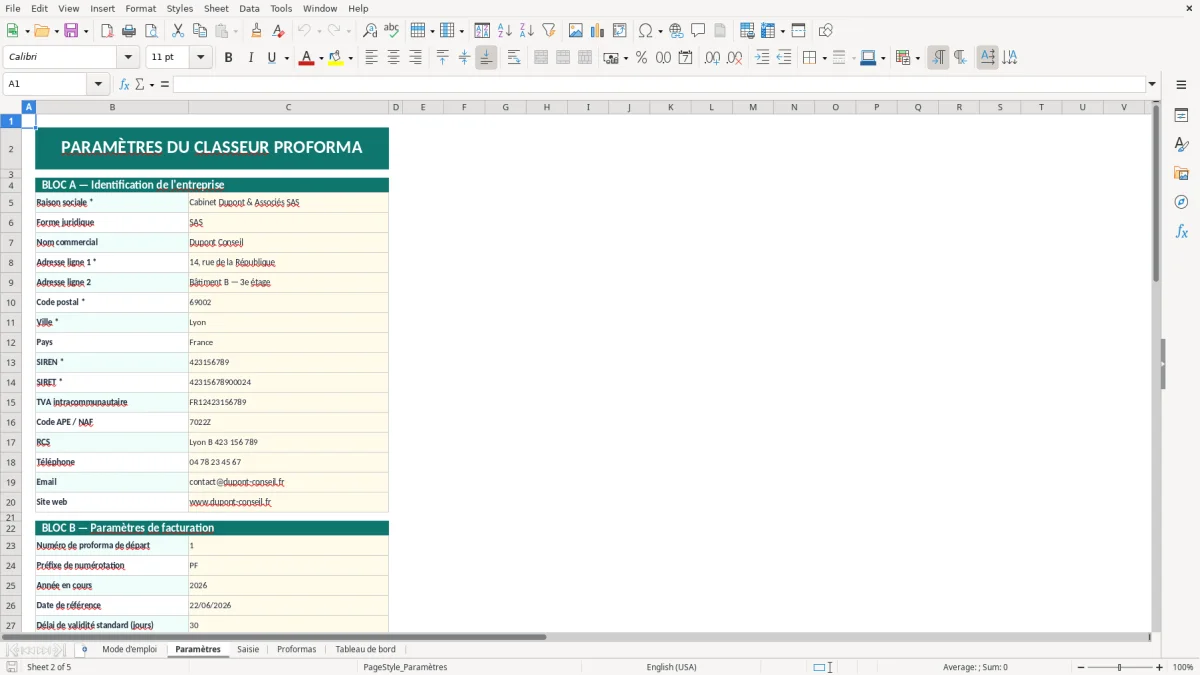
Task: Open the Select Function sum dropdown arrow
Action: (152, 85)
